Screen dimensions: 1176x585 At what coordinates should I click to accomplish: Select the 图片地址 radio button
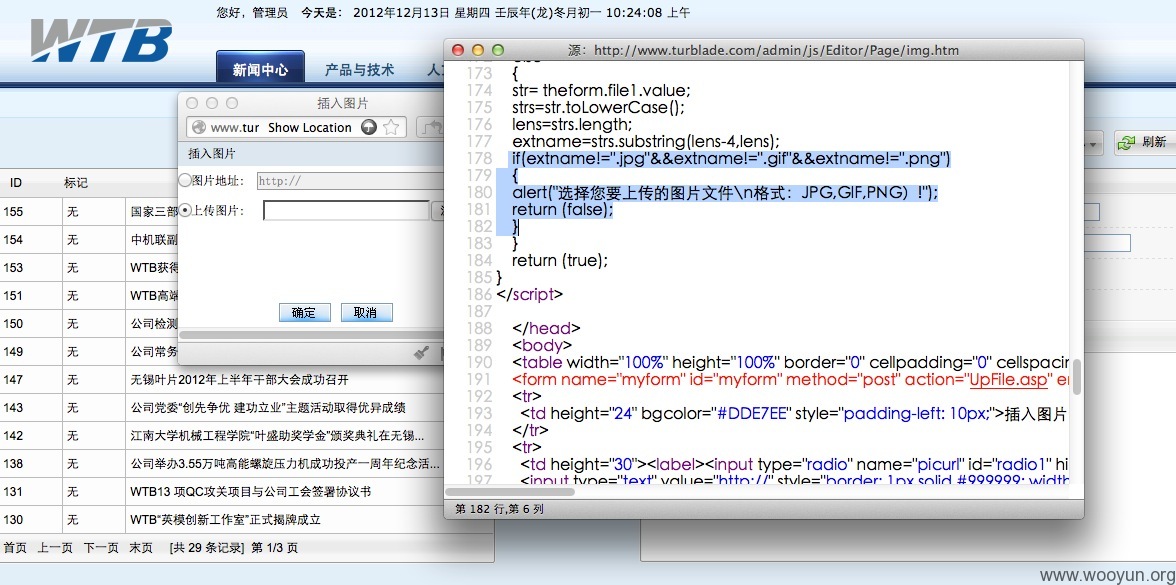point(185,180)
